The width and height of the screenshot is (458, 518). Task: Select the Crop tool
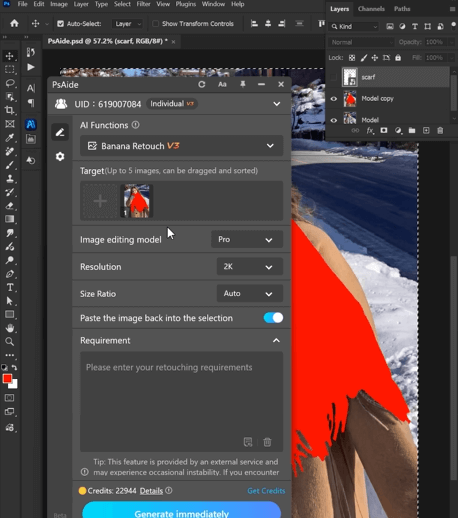(x=10, y=110)
